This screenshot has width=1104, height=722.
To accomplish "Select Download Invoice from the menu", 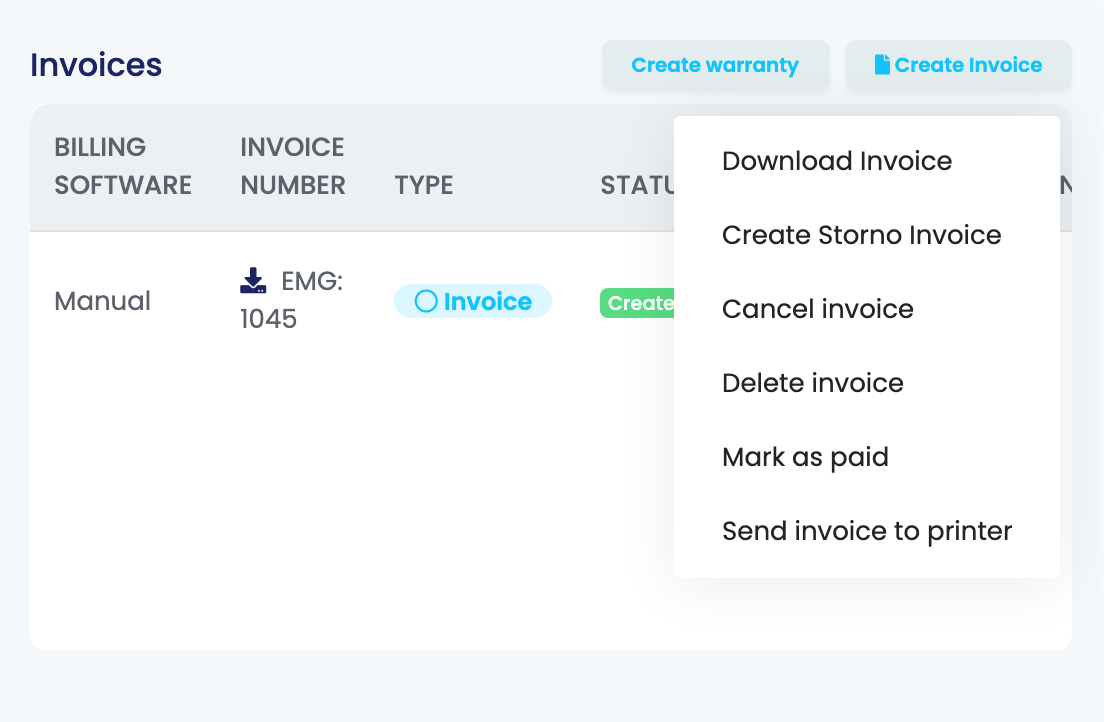I will pyautogui.click(x=867, y=161).
